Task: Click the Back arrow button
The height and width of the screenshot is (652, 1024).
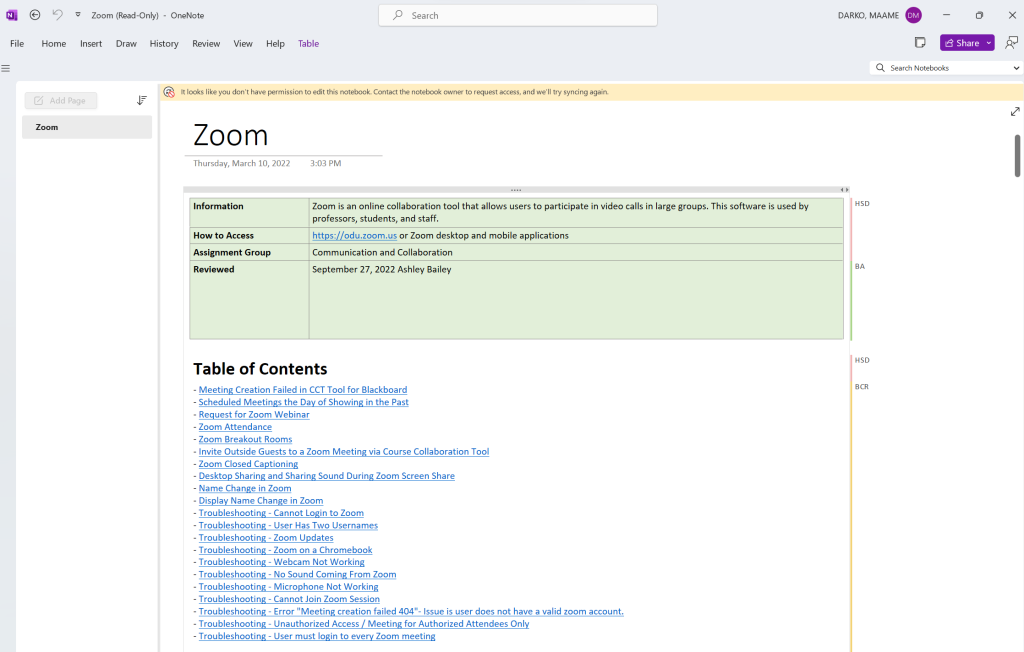Action: click(35, 15)
